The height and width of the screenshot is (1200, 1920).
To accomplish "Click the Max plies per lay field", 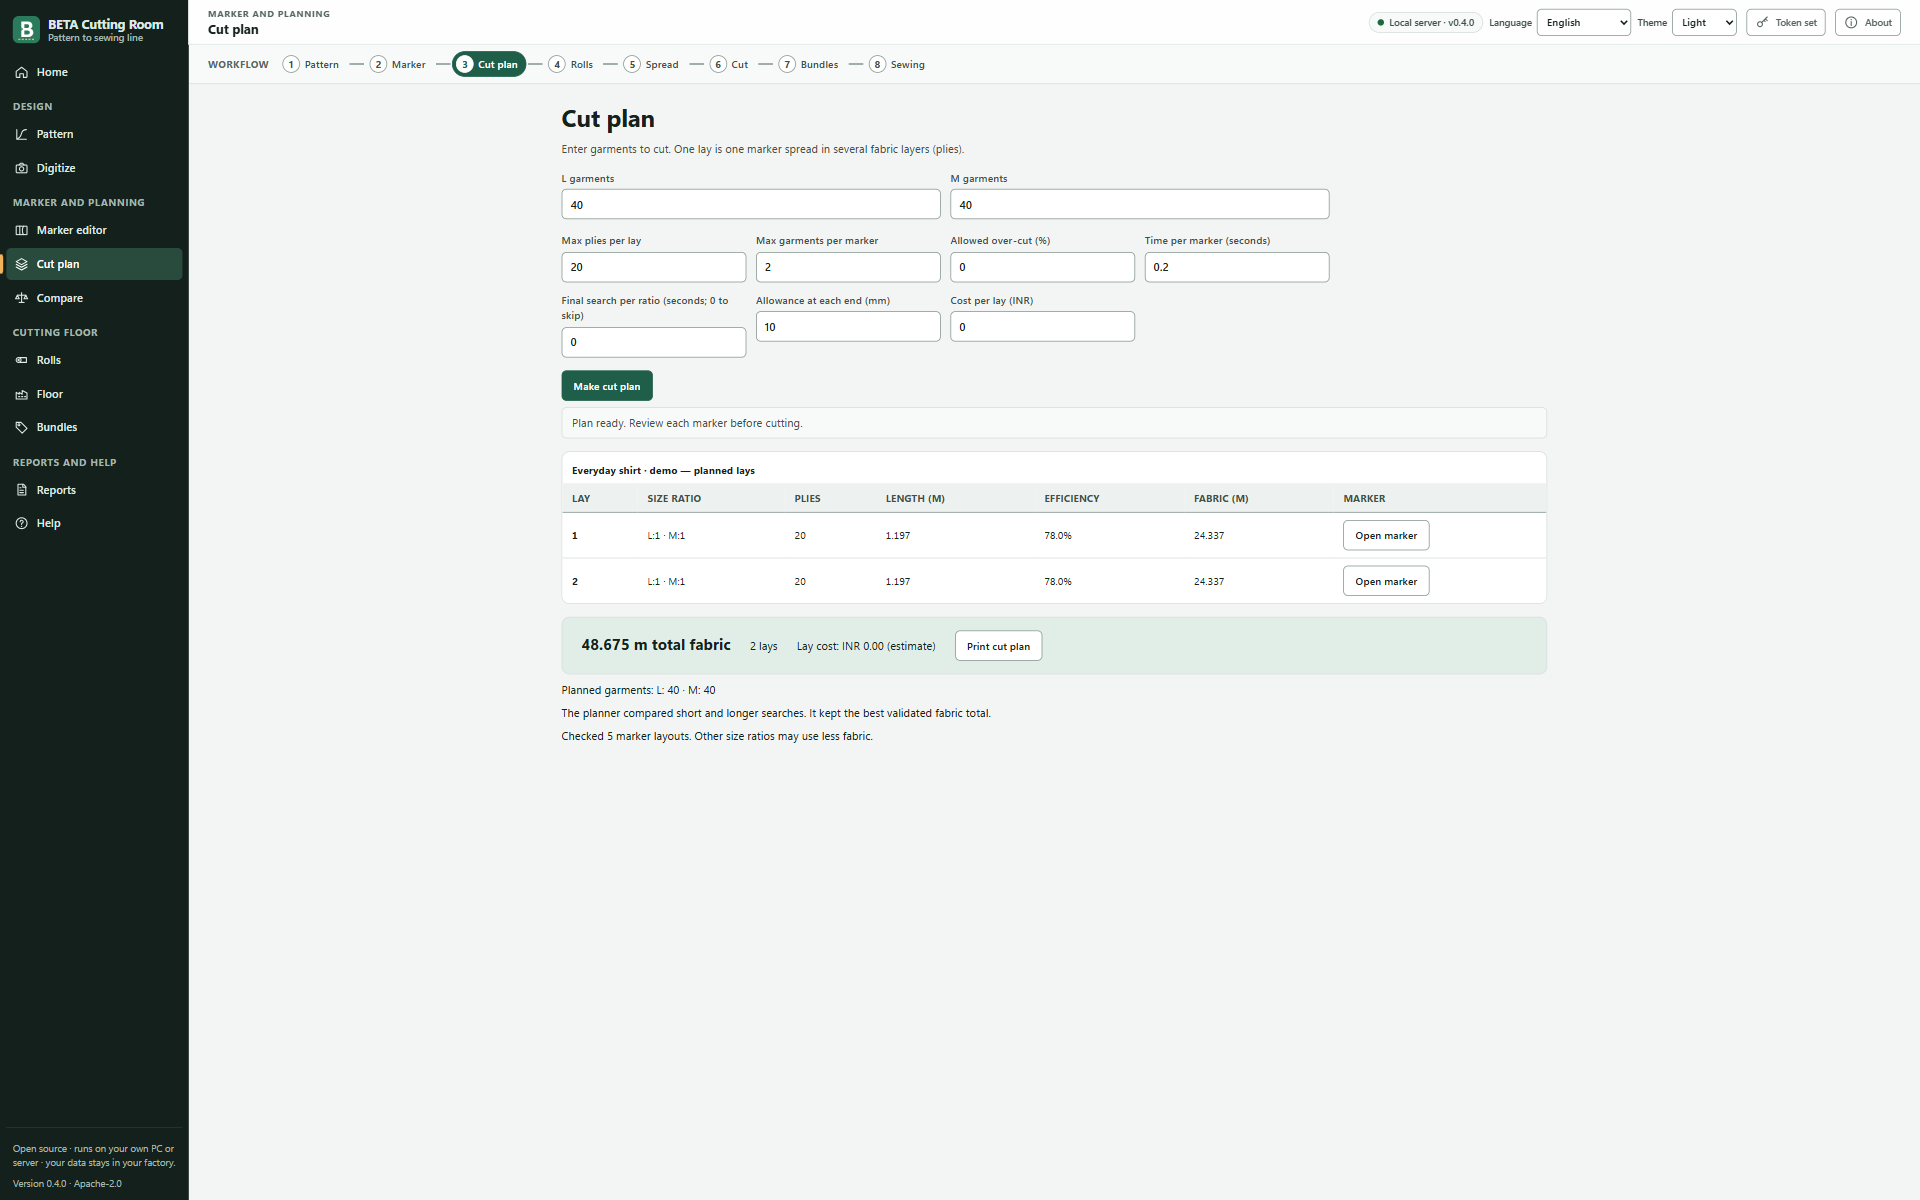I will (x=654, y=267).
